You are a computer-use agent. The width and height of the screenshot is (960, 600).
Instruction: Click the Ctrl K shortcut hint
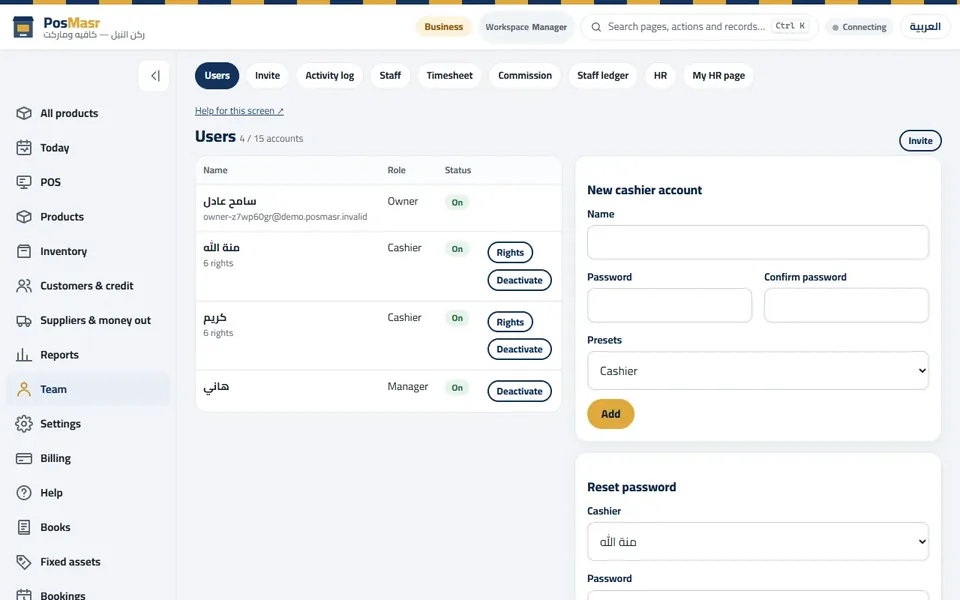pyautogui.click(x=790, y=26)
